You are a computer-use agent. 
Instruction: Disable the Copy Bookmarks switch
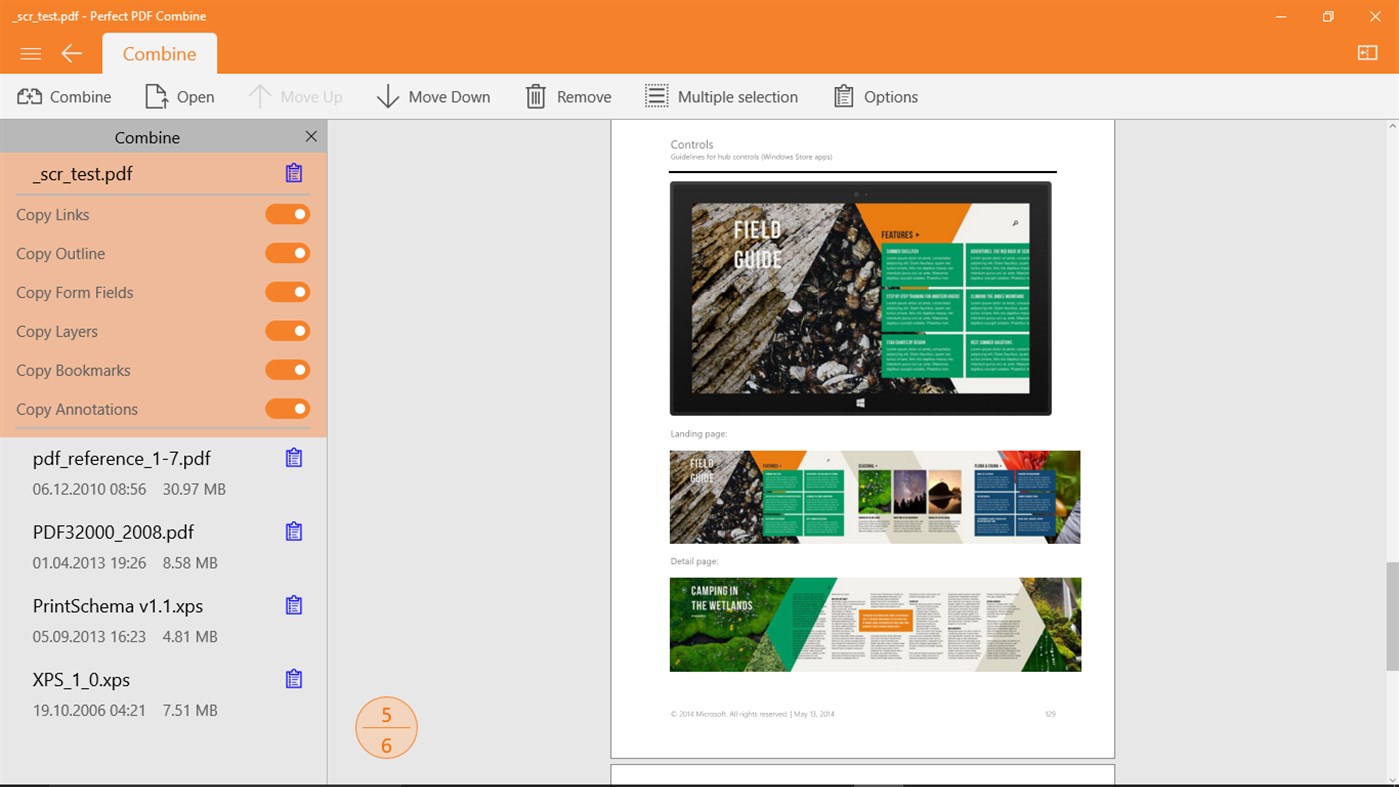click(287, 369)
